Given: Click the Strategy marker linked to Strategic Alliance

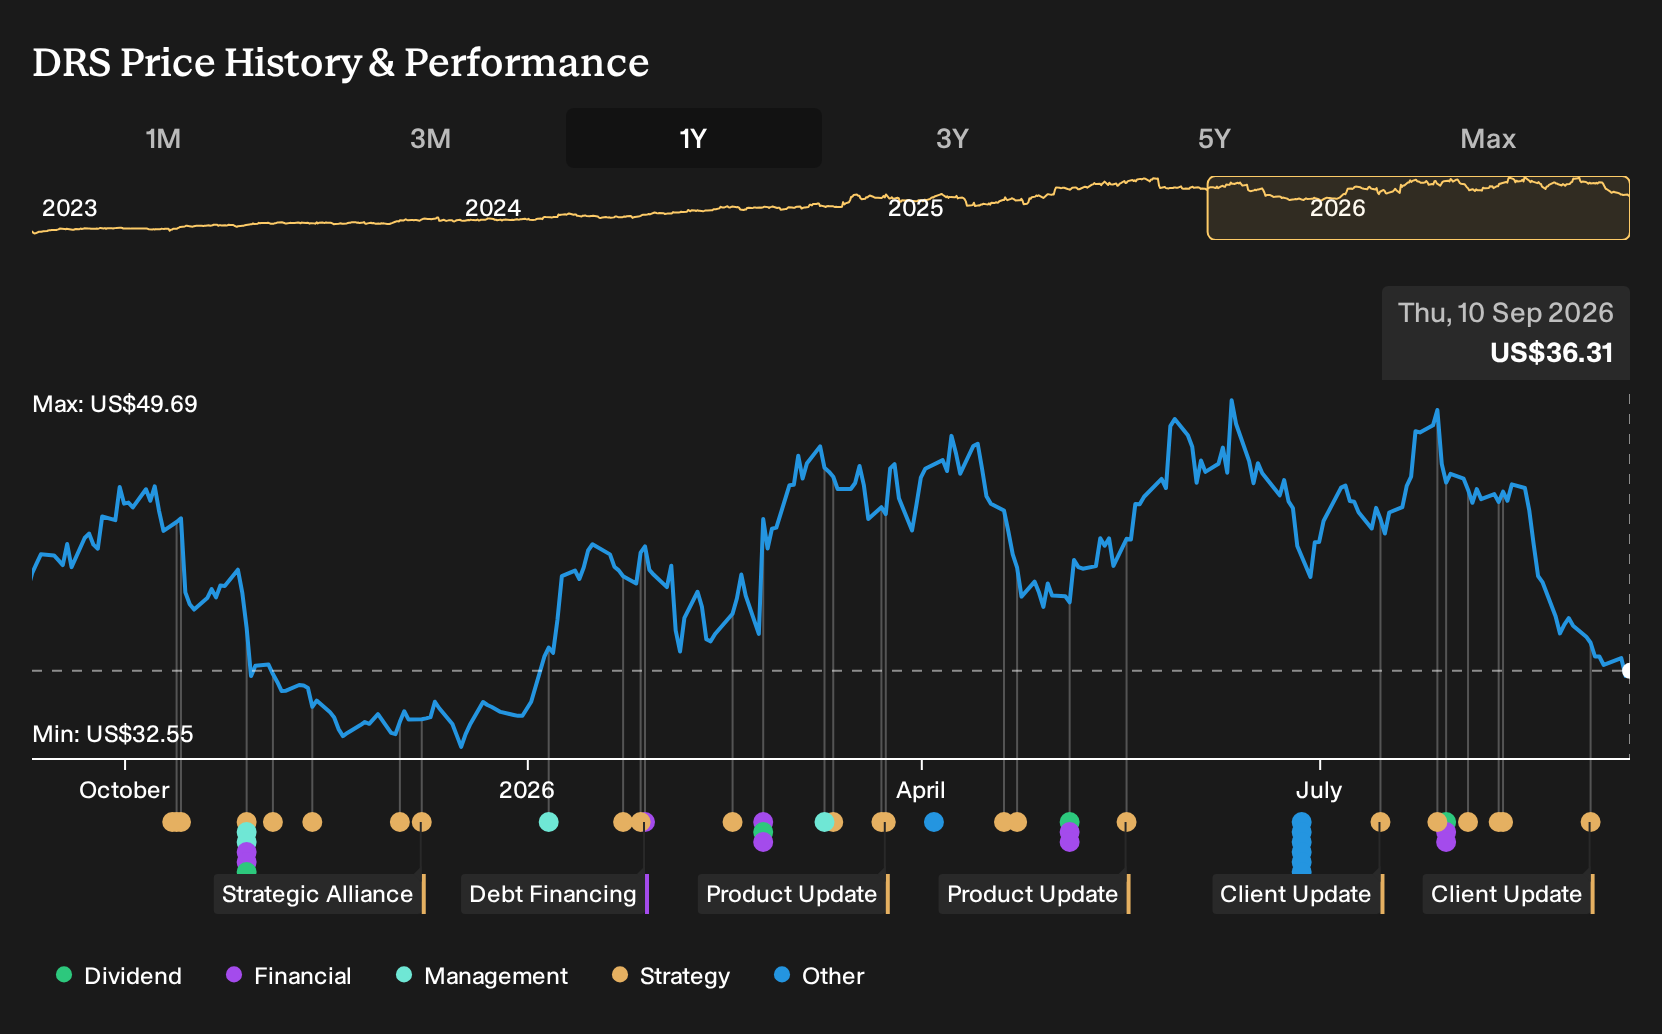Looking at the screenshot, I should [421, 822].
